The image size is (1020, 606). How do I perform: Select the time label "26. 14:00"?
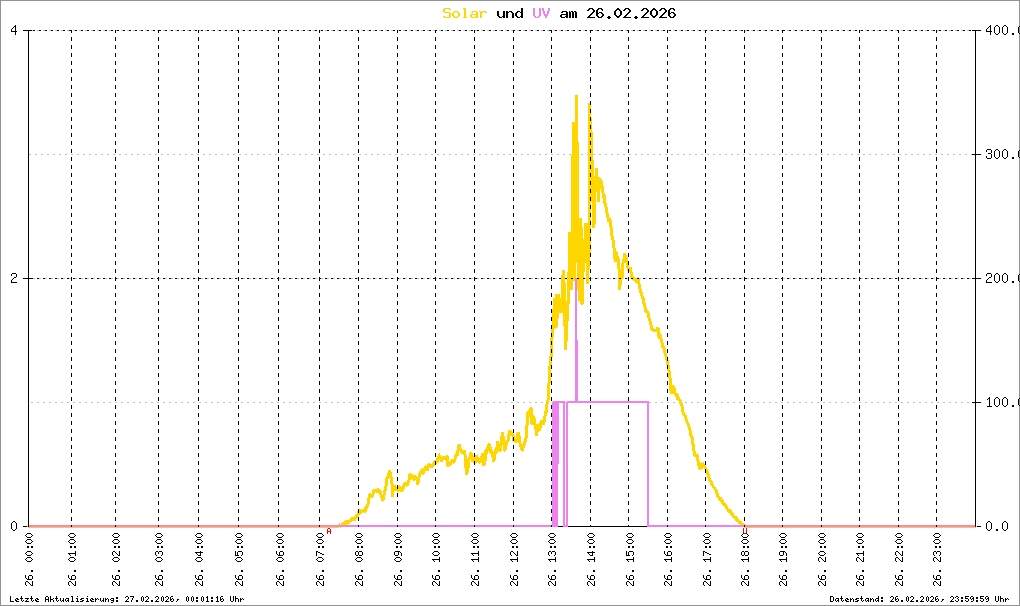click(591, 560)
